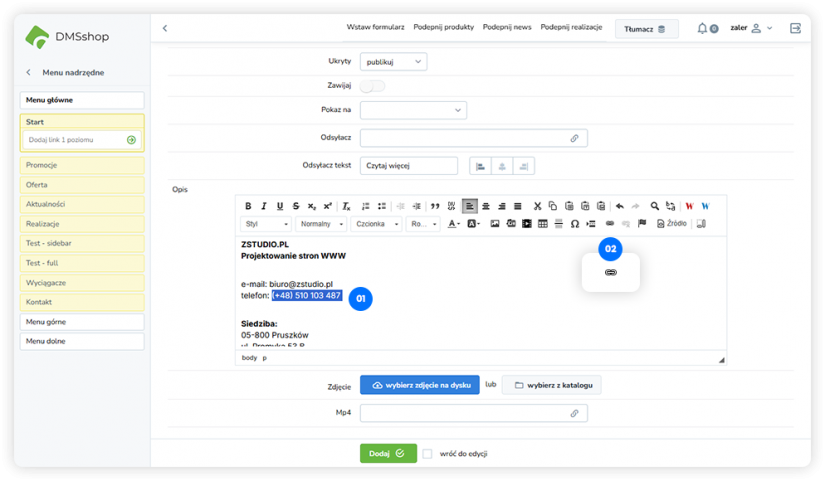
Task: Open the Ukryty 'publikuj' dropdown
Action: pyautogui.click(x=393, y=61)
